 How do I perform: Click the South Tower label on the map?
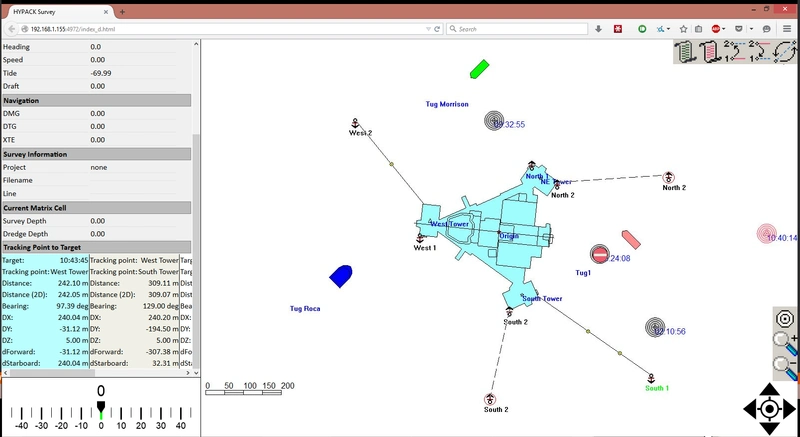[x=542, y=298]
